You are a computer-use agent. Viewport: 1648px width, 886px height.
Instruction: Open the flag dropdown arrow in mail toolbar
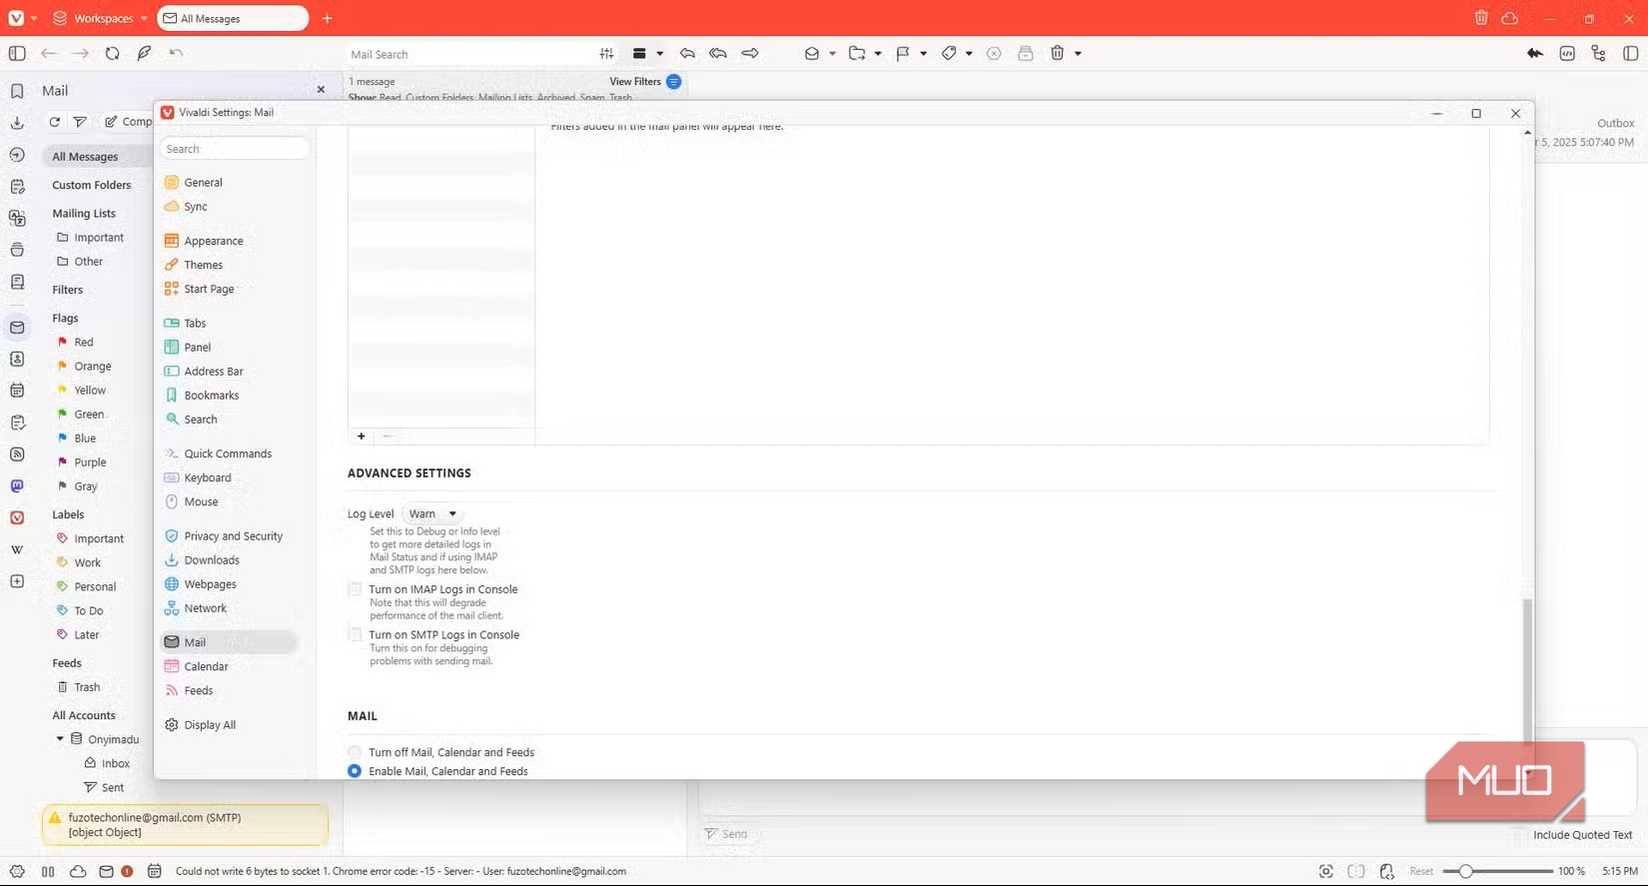point(923,54)
